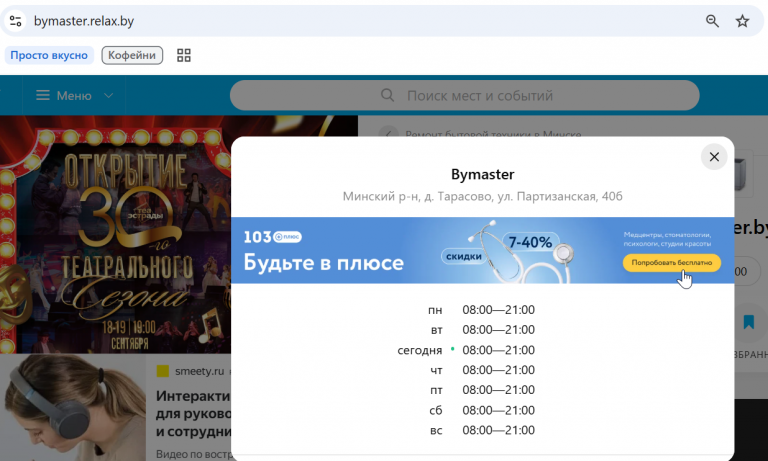The width and height of the screenshot is (768, 461).
Task: Click the 103 плюс logo in banner
Action: pyautogui.click(x=272, y=237)
